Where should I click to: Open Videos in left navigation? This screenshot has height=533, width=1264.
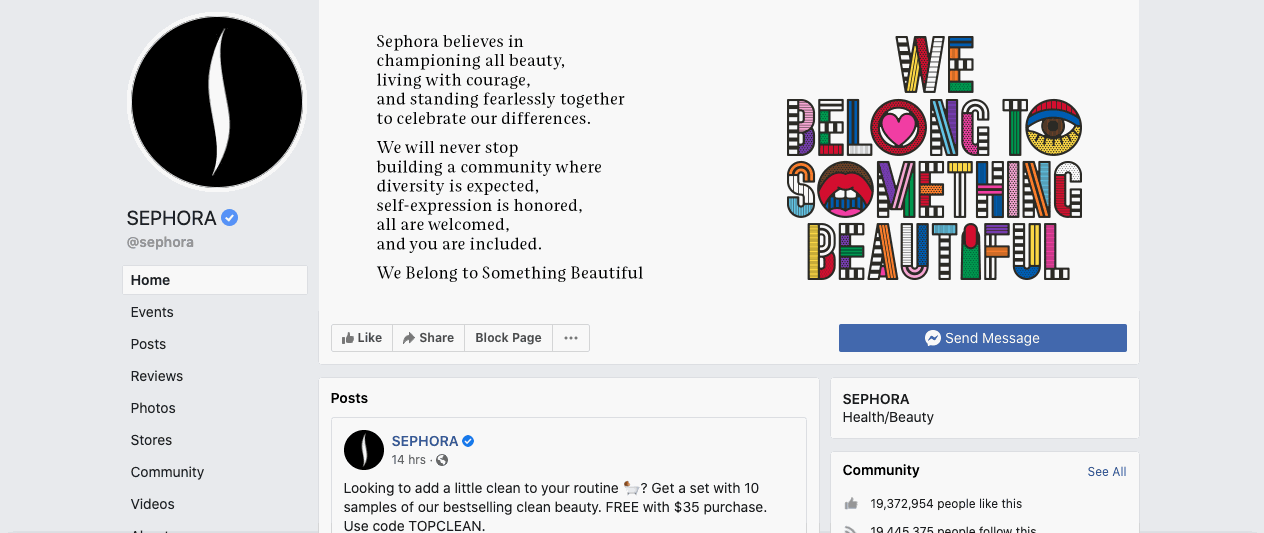[x=152, y=504]
